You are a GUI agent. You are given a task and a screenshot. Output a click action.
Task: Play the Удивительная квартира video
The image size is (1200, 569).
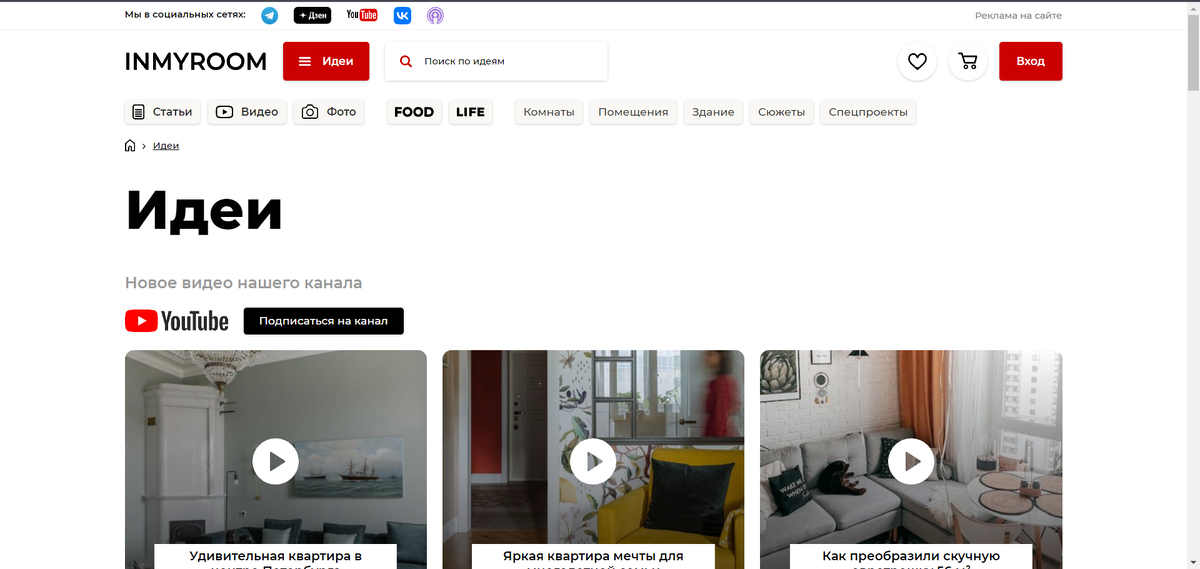[275, 462]
